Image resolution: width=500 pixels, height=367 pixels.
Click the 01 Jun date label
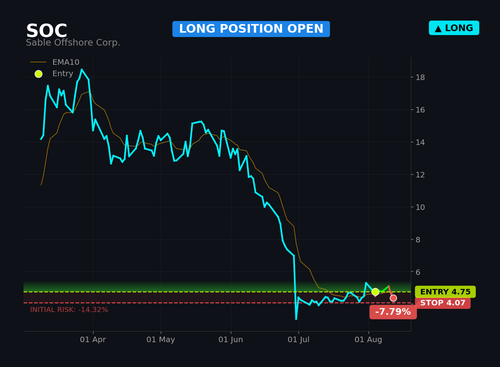pyautogui.click(x=231, y=340)
